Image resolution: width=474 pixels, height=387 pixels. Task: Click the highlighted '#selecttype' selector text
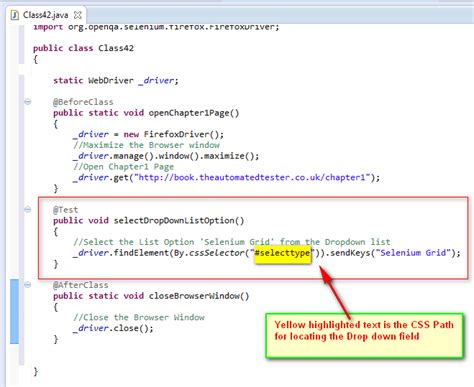click(282, 253)
